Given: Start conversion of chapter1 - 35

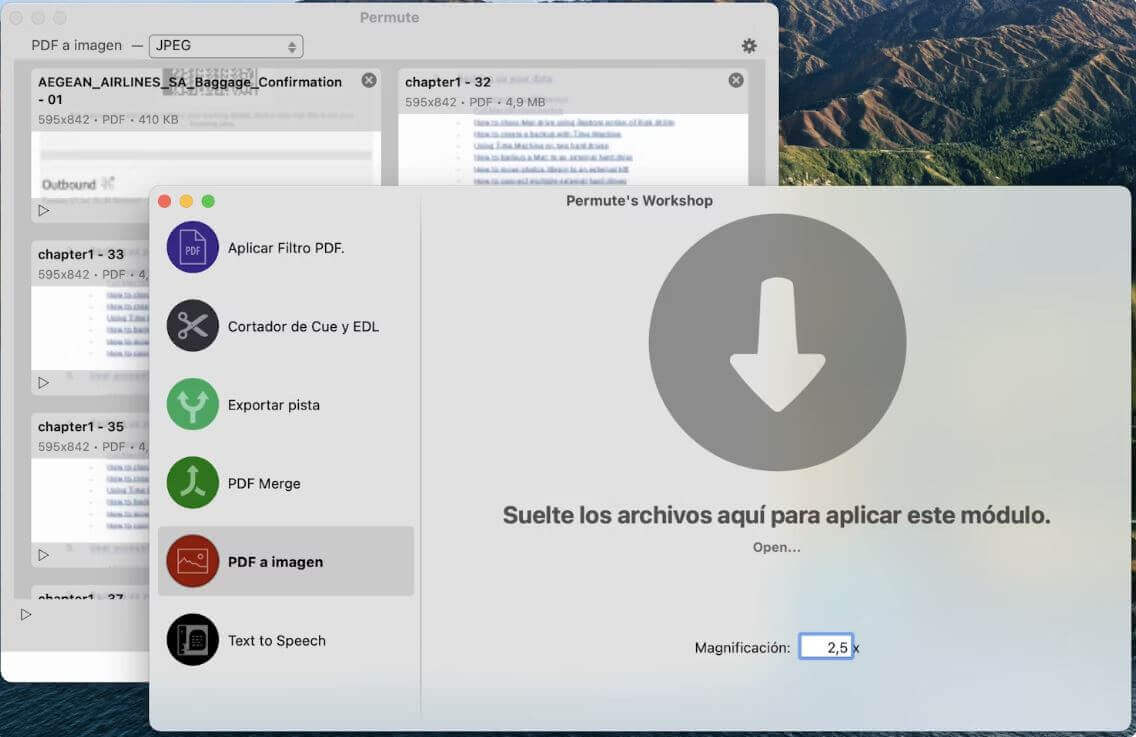Looking at the screenshot, I should tap(44, 555).
